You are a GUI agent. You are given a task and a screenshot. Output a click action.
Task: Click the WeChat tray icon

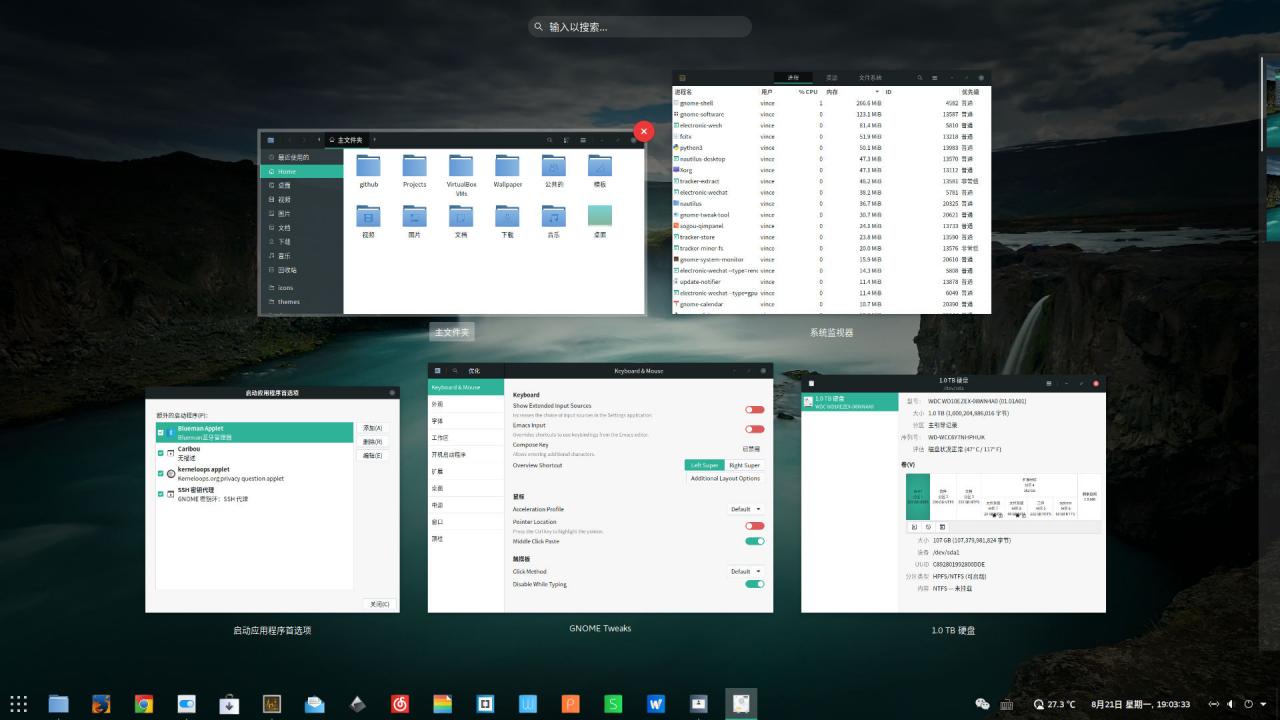click(982, 704)
